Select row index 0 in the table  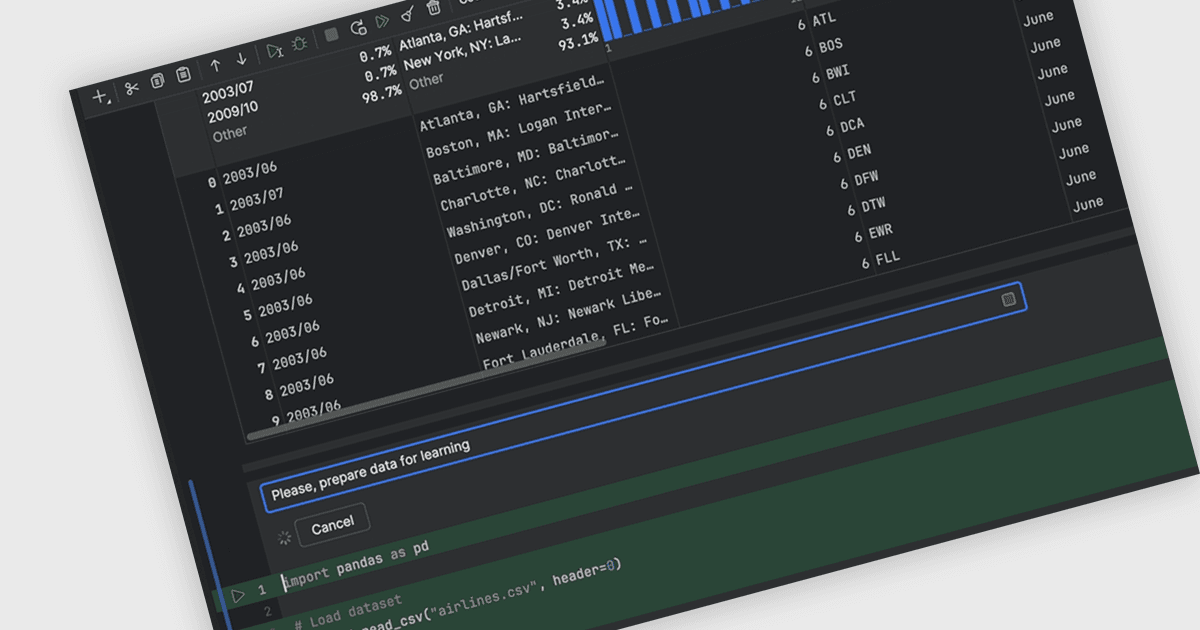point(211,182)
